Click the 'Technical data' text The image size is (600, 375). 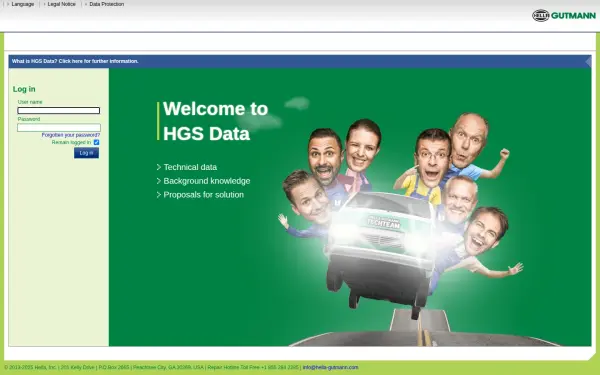point(190,167)
